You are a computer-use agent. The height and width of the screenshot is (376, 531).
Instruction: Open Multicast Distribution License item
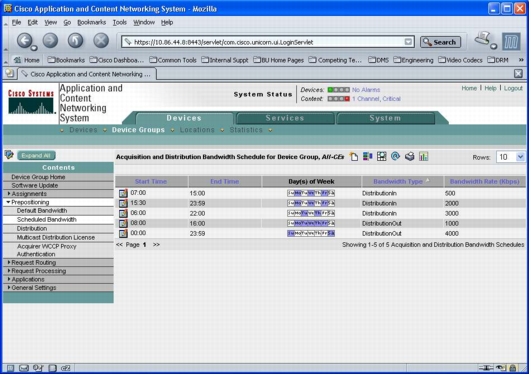pos(56,237)
